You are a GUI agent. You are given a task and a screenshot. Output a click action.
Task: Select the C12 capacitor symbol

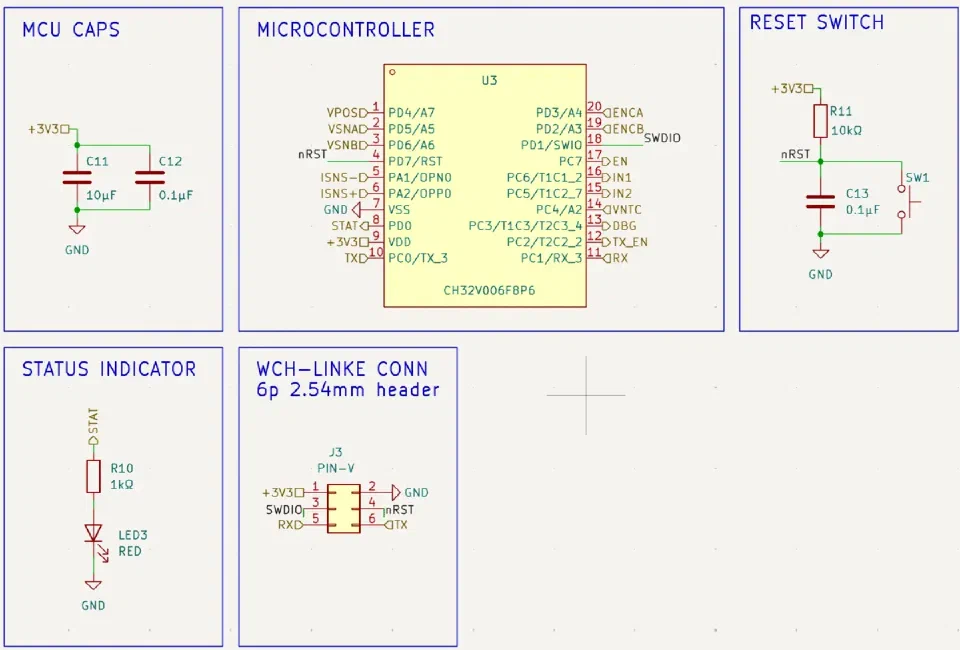[150, 177]
